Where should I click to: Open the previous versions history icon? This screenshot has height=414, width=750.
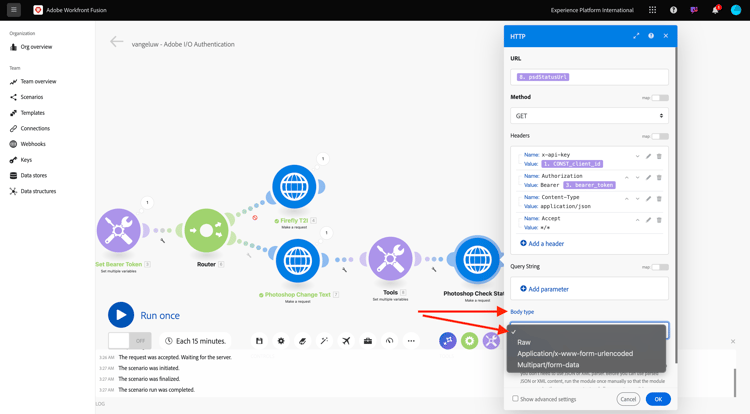coord(390,341)
